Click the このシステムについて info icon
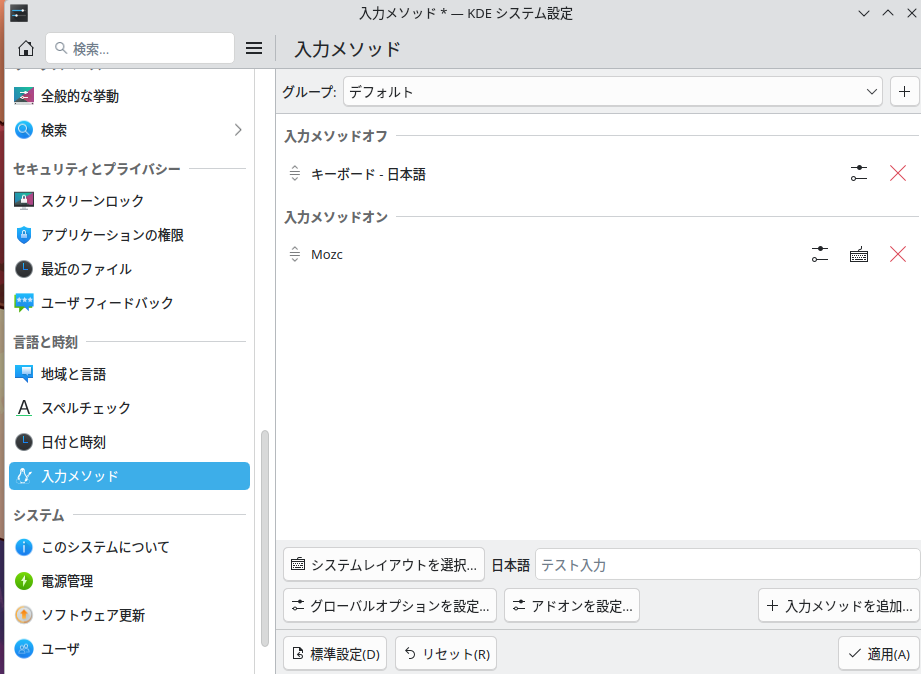This screenshot has height=674, width=921. [x=23, y=547]
